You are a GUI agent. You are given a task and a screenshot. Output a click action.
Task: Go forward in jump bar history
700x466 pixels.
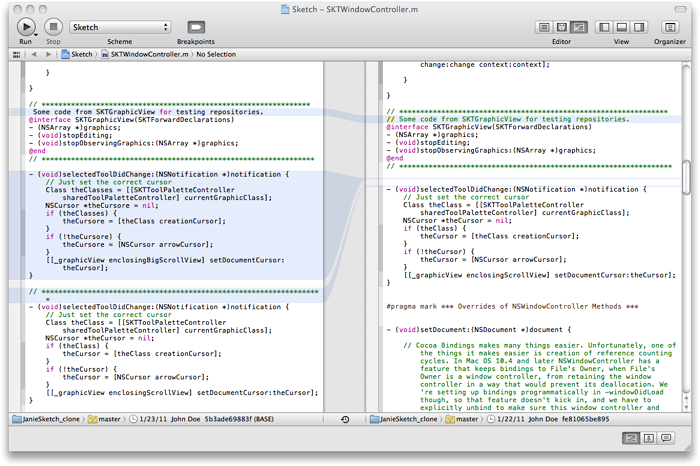[48, 54]
